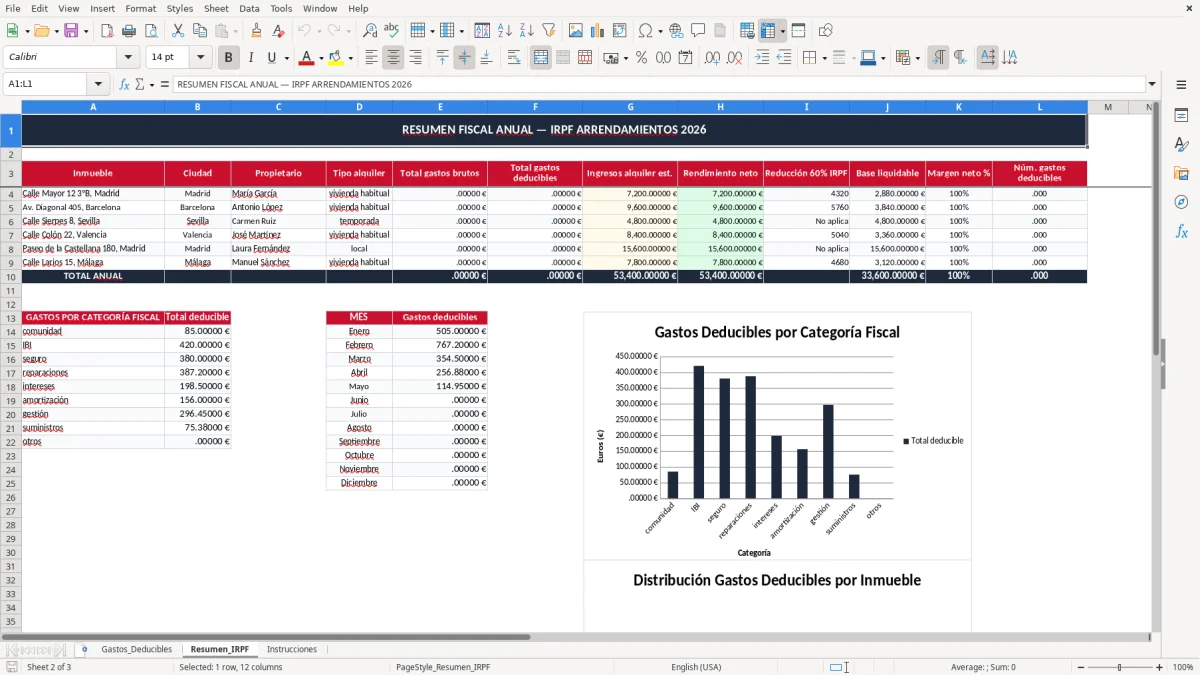The width and height of the screenshot is (1200, 675).
Task: Click the Clear Direct Formatting icon
Action: coord(278,31)
